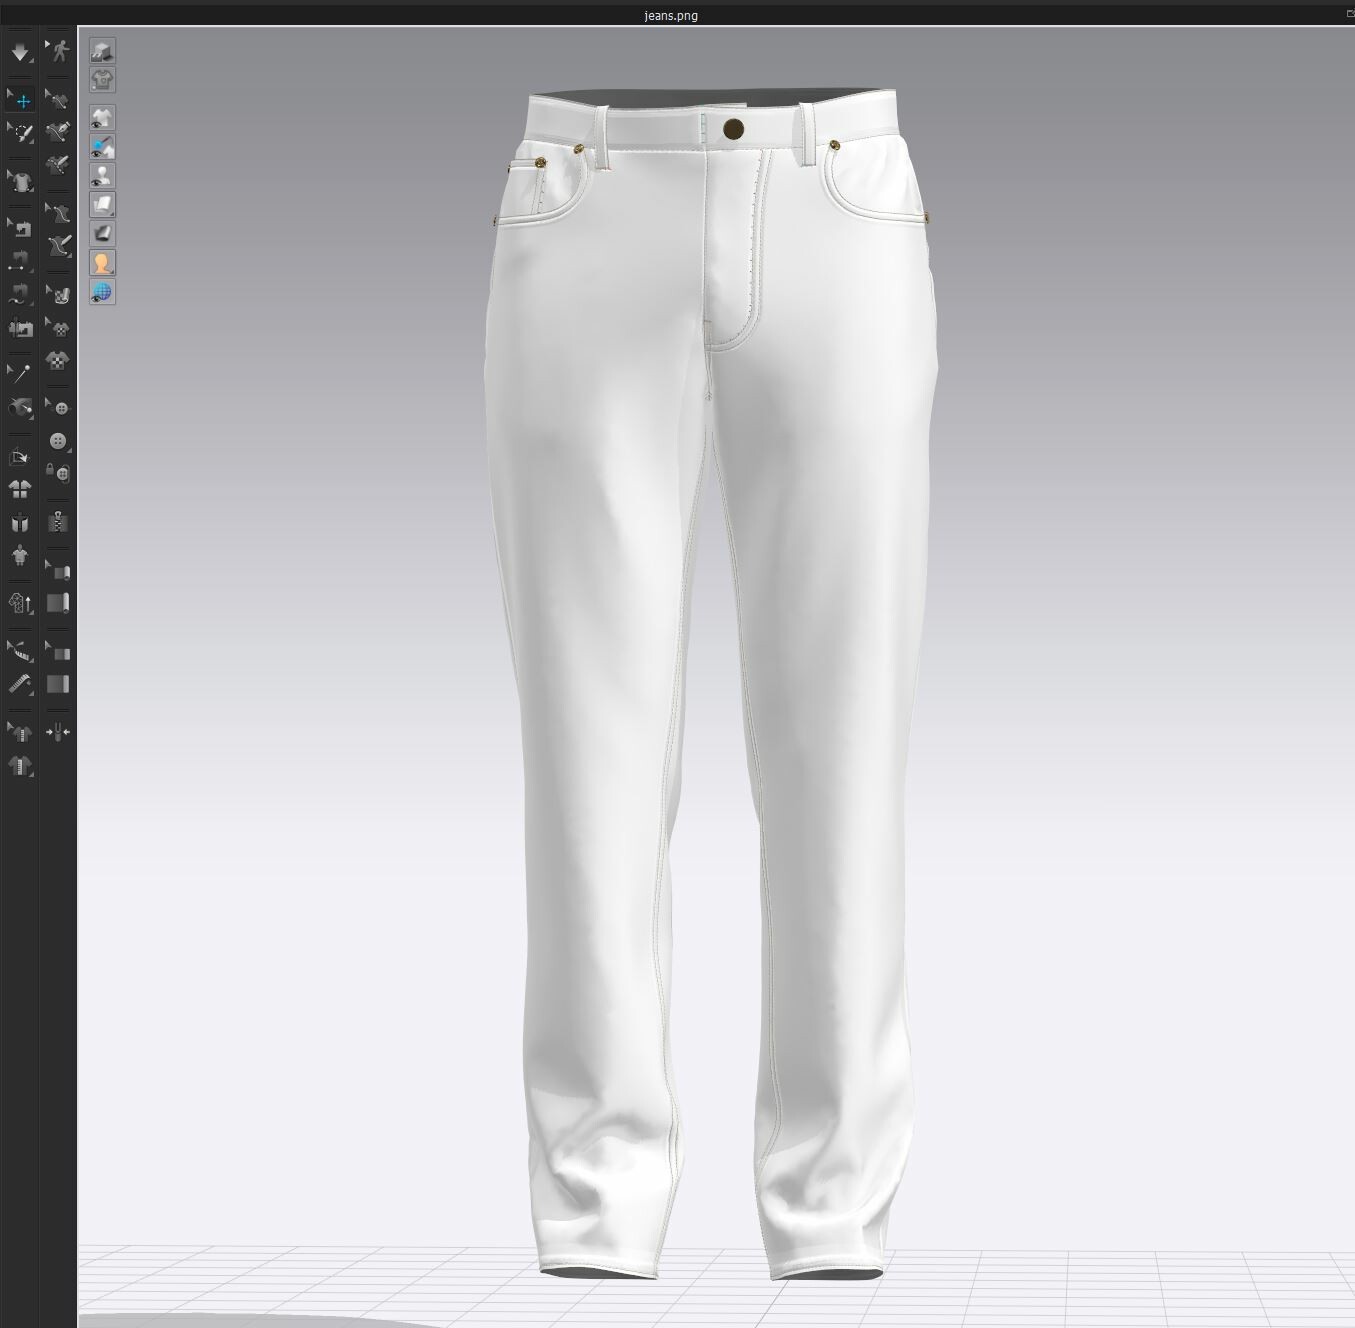Select the highlighted Select/Move tool
The height and width of the screenshot is (1328, 1355).
point(20,100)
